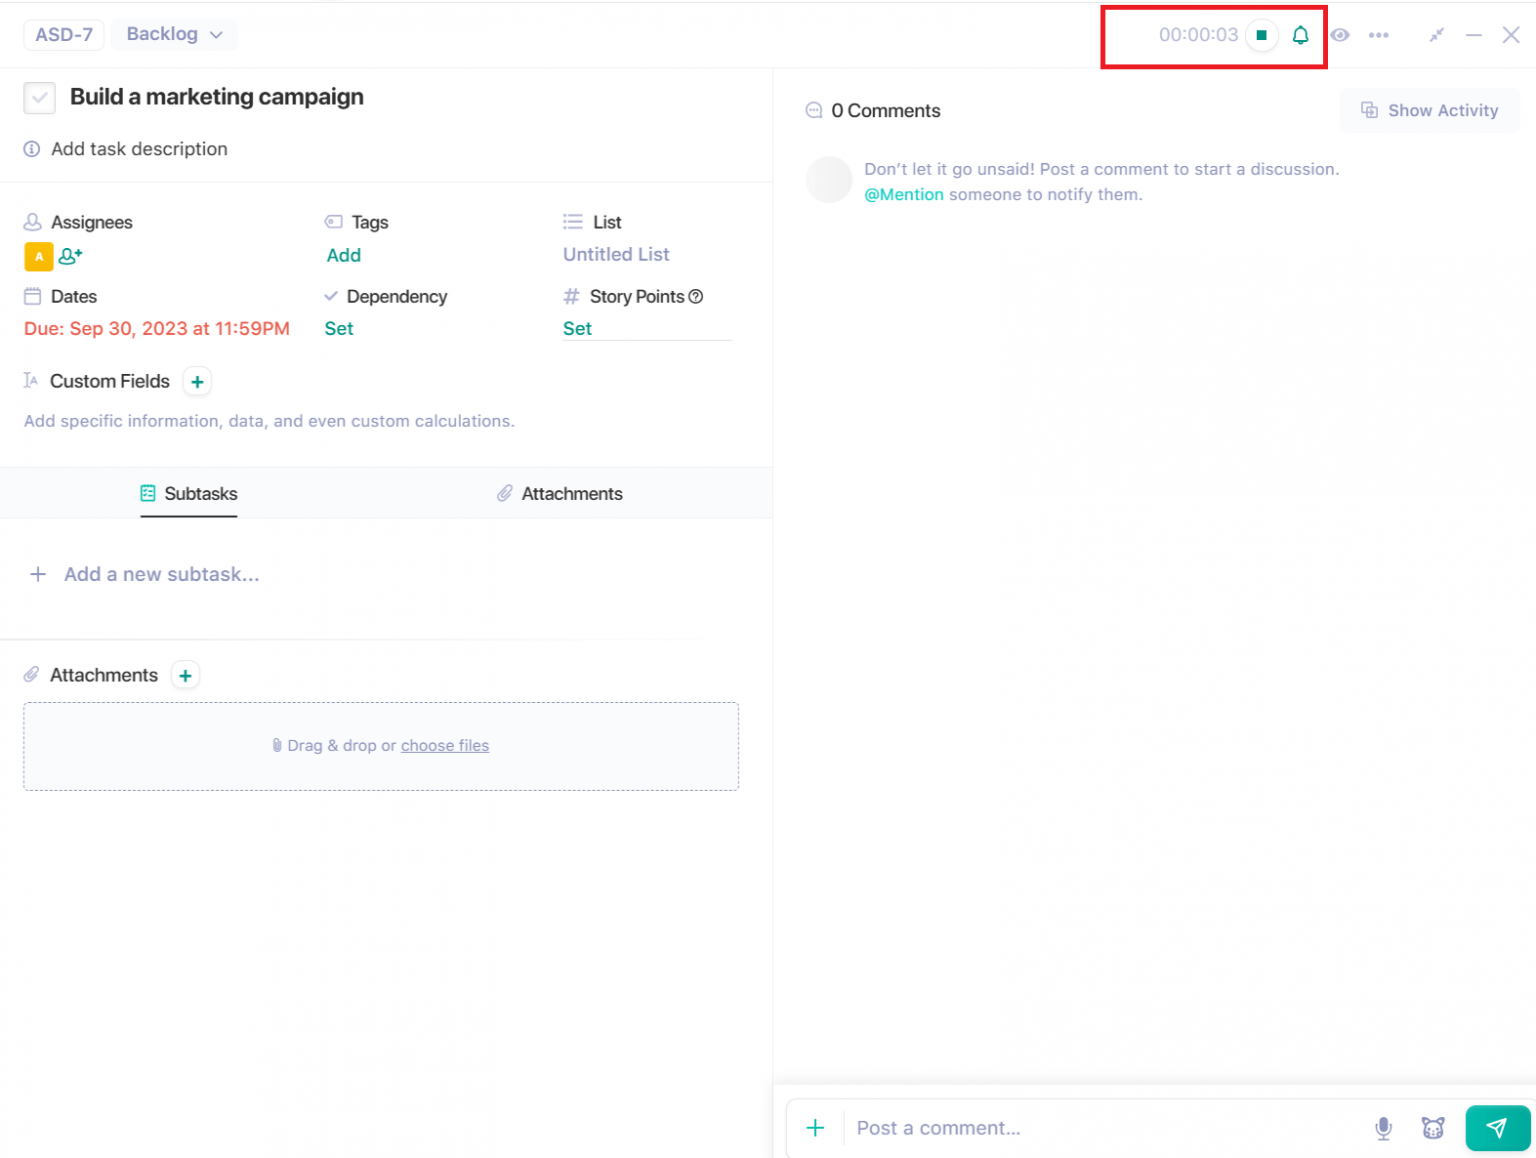Collapse the task view with the shrink icon
The image size is (1536, 1158).
[1436, 35]
